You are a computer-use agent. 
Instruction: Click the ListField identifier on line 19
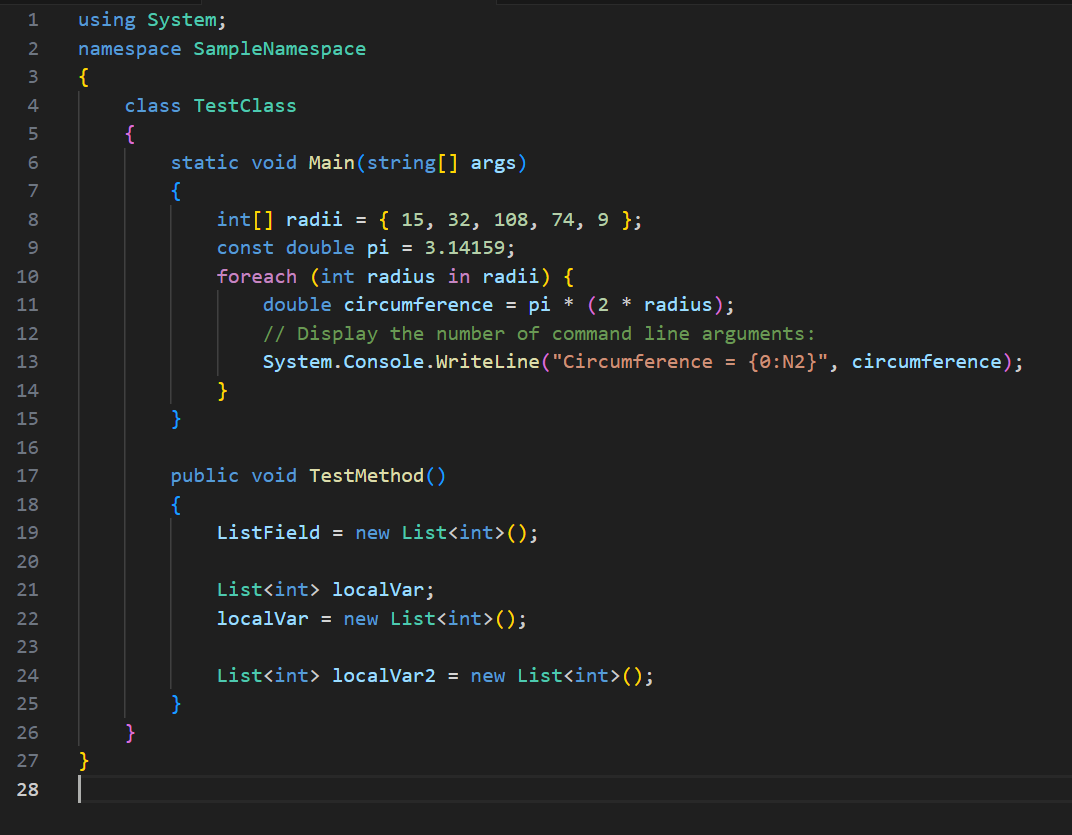[x=268, y=532]
